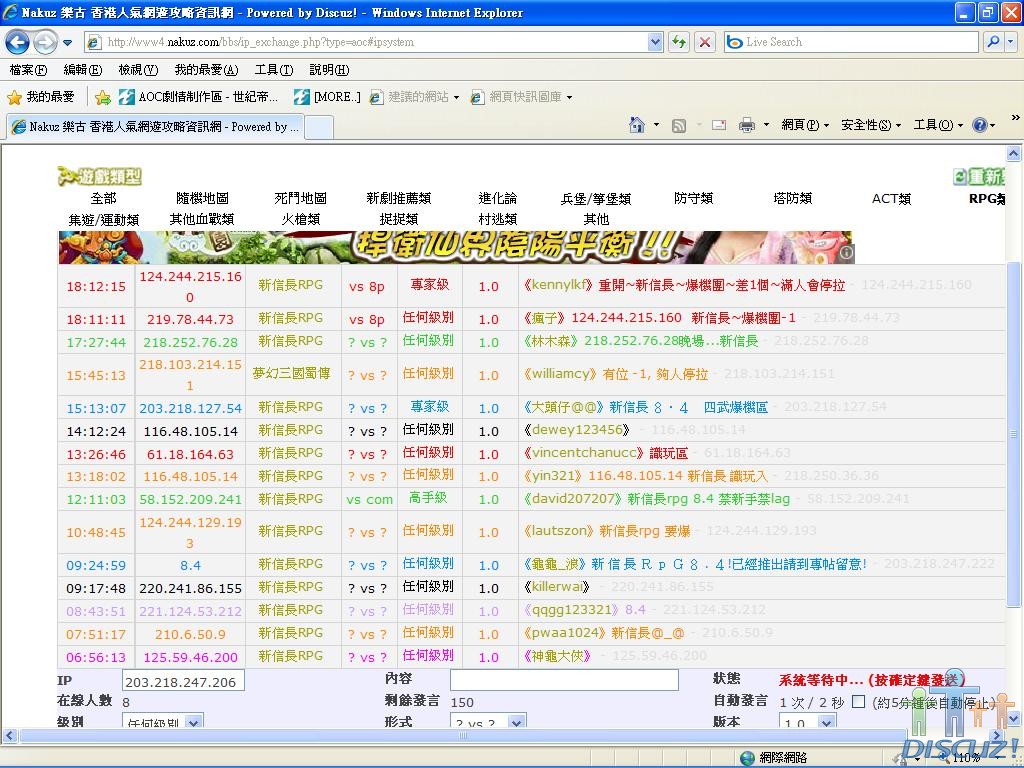Select the 火槍類 game type link

pos(300,219)
